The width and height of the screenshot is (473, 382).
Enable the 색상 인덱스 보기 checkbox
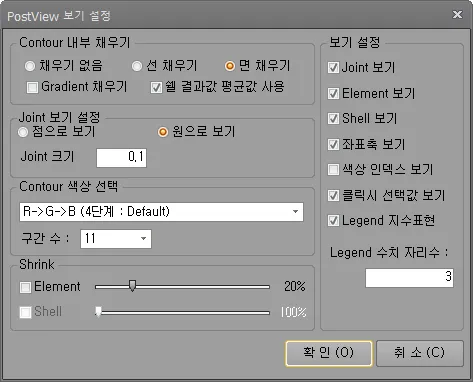(333, 169)
